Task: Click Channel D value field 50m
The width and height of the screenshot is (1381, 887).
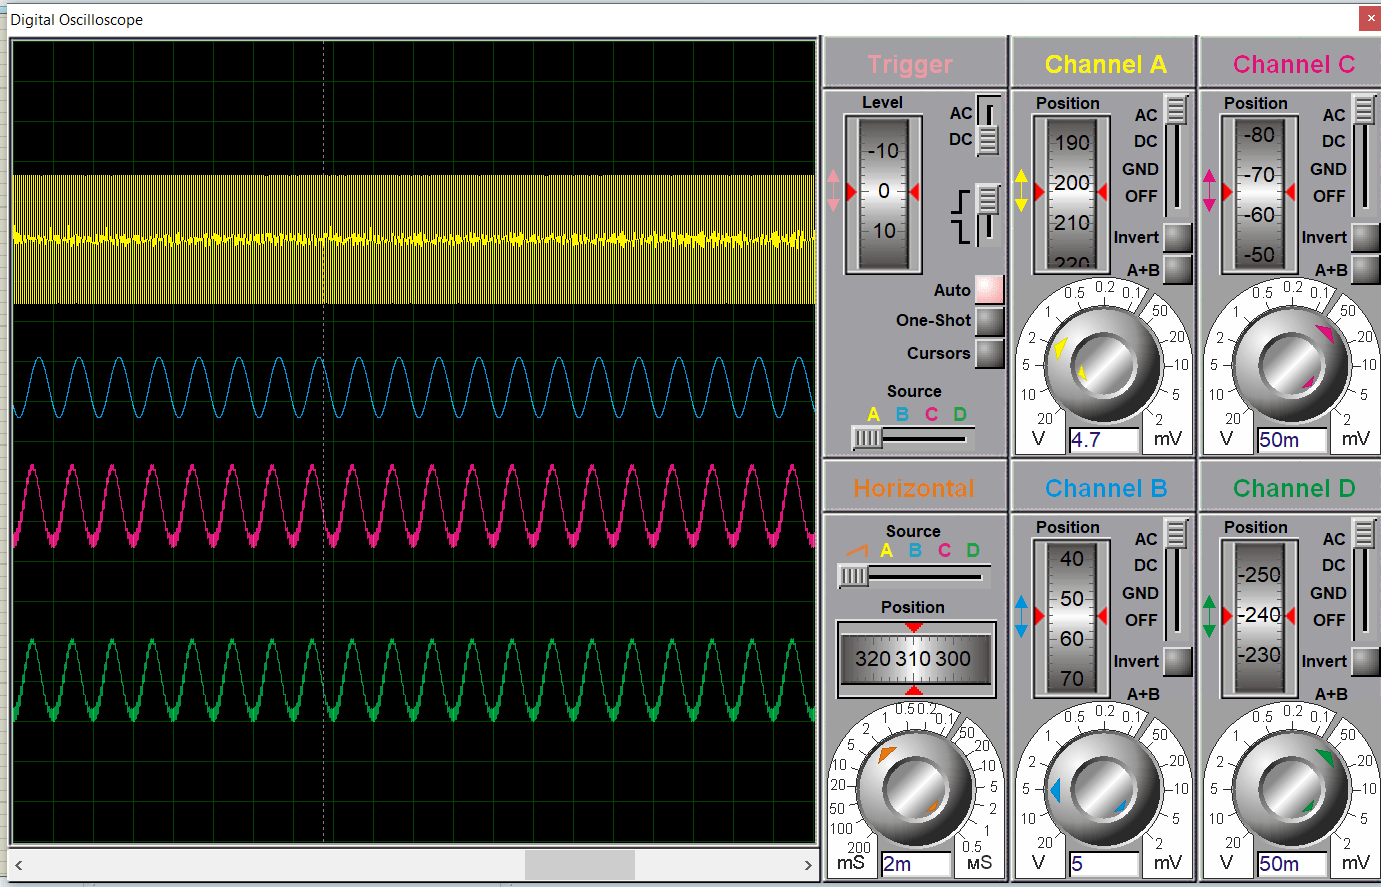Action: [x=1292, y=864]
